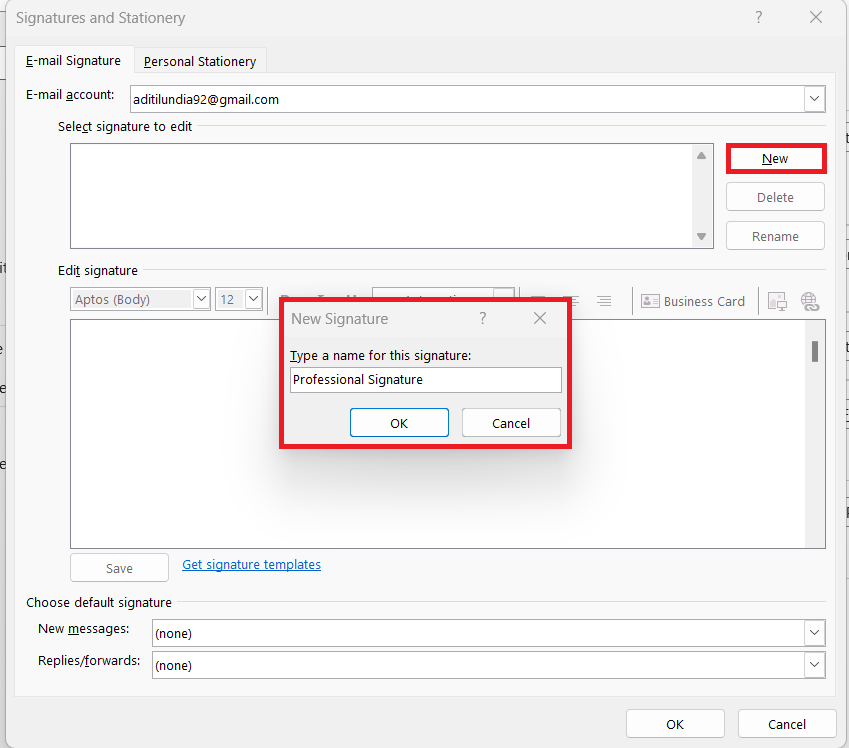Click the signature name input field
849x748 pixels.
click(426, 380)
